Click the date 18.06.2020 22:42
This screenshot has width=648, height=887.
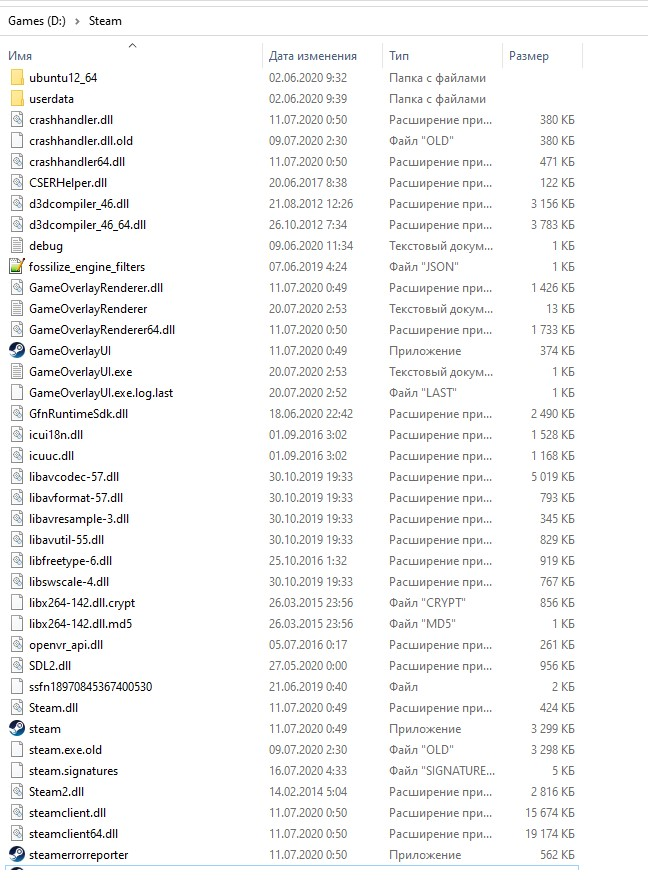pyautogui.click(x=311, y=414)
